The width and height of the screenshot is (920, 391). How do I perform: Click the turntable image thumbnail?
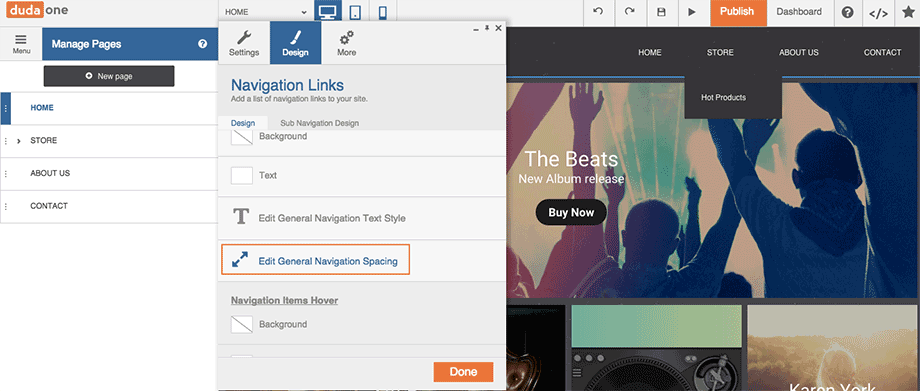pos(656,348)
